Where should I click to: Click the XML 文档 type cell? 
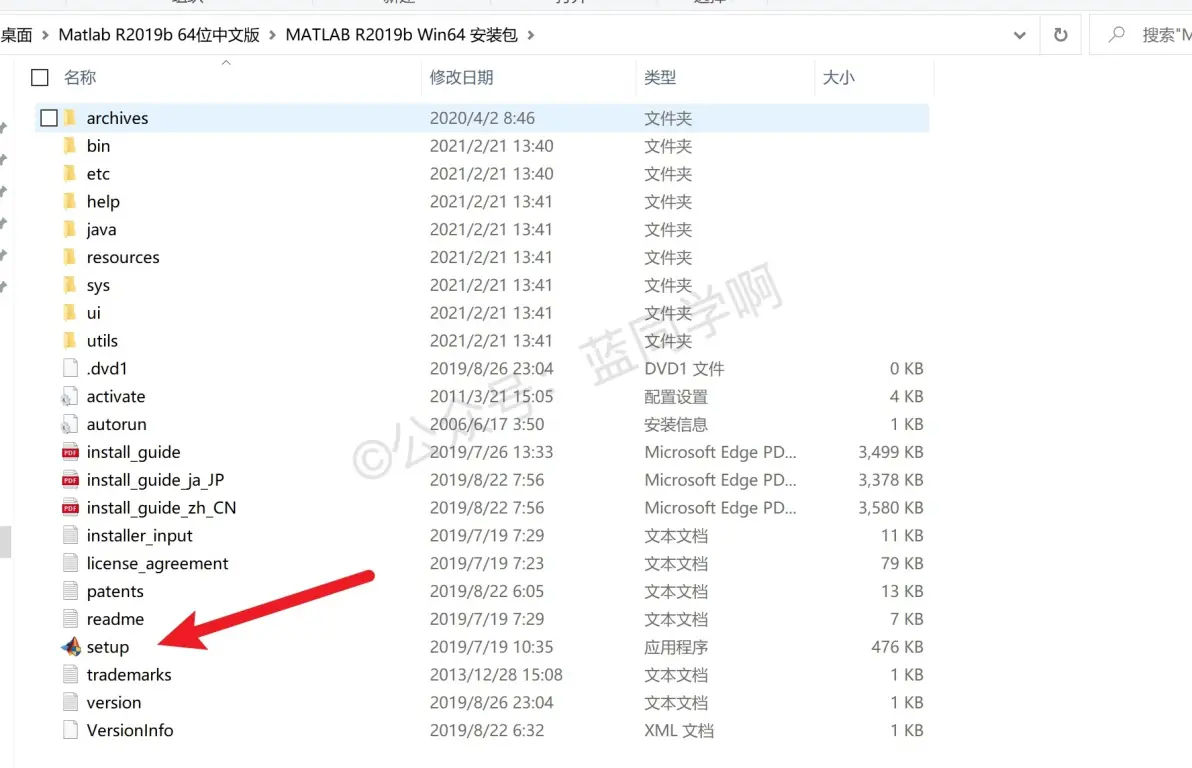pos(679,730)
